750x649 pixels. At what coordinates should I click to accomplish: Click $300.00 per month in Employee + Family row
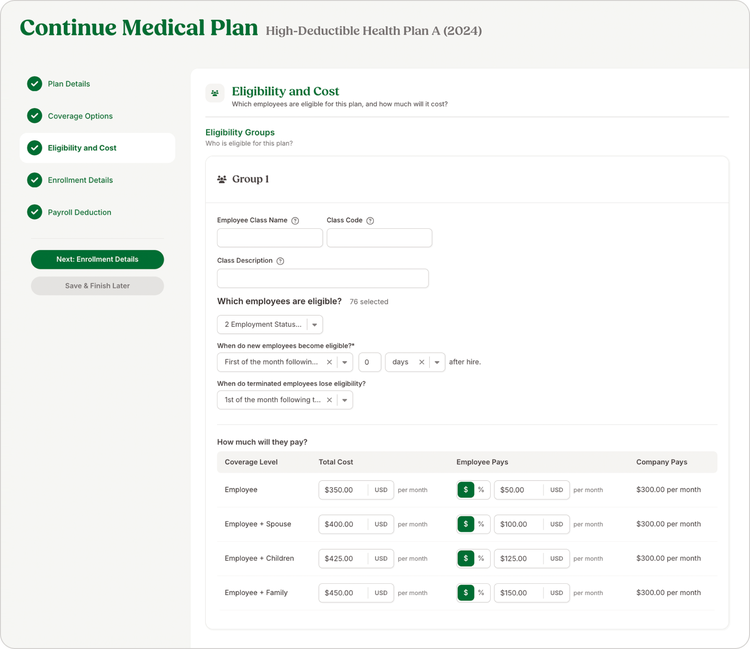pos(669,593)
